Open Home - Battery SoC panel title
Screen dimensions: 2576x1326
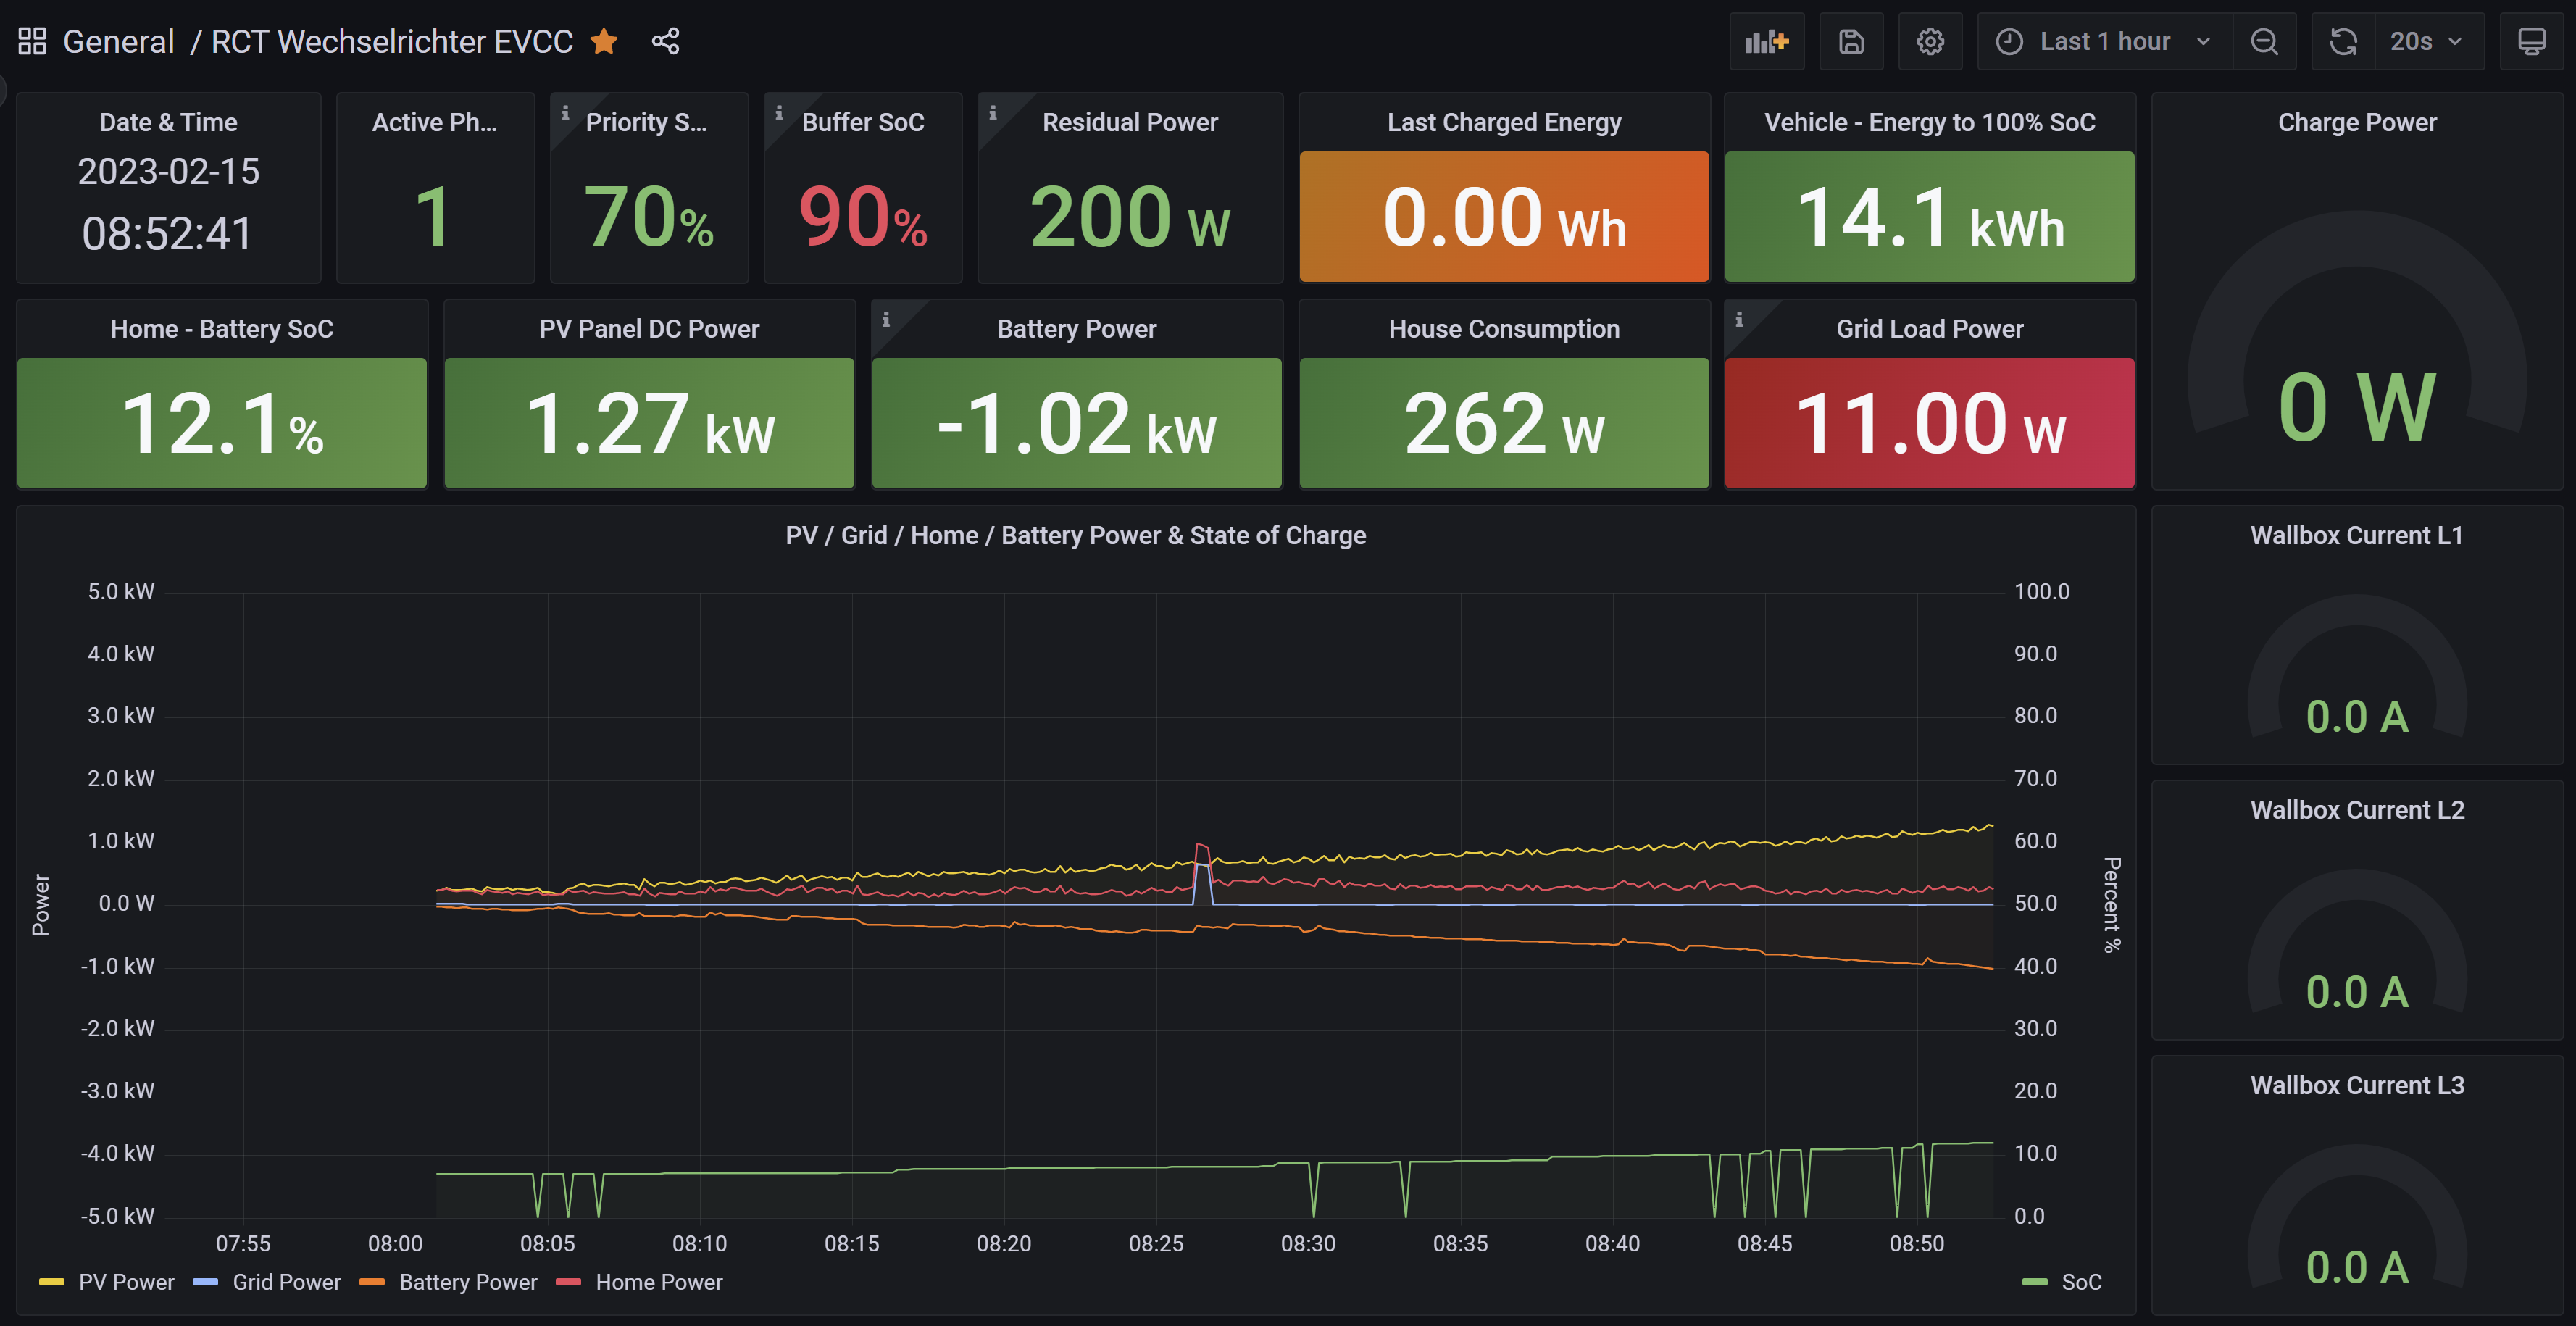pos(222,329)
